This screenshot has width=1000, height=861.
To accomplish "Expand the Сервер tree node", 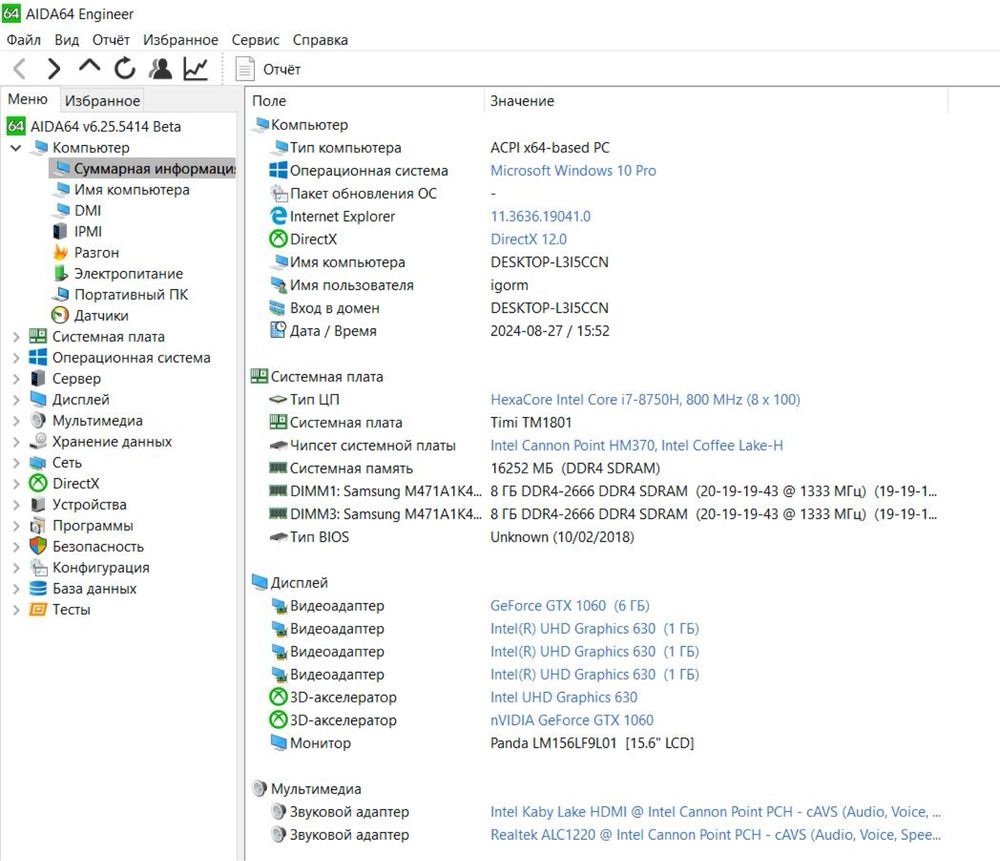I will (x=16, y=379).
